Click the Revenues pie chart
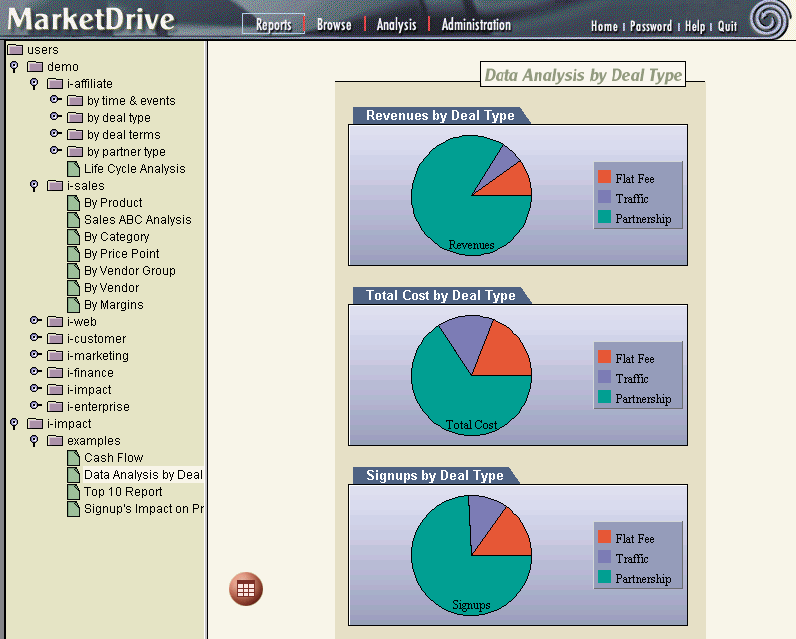The height and width of the screenshot is (639, 796). click(x=471, y=195)
